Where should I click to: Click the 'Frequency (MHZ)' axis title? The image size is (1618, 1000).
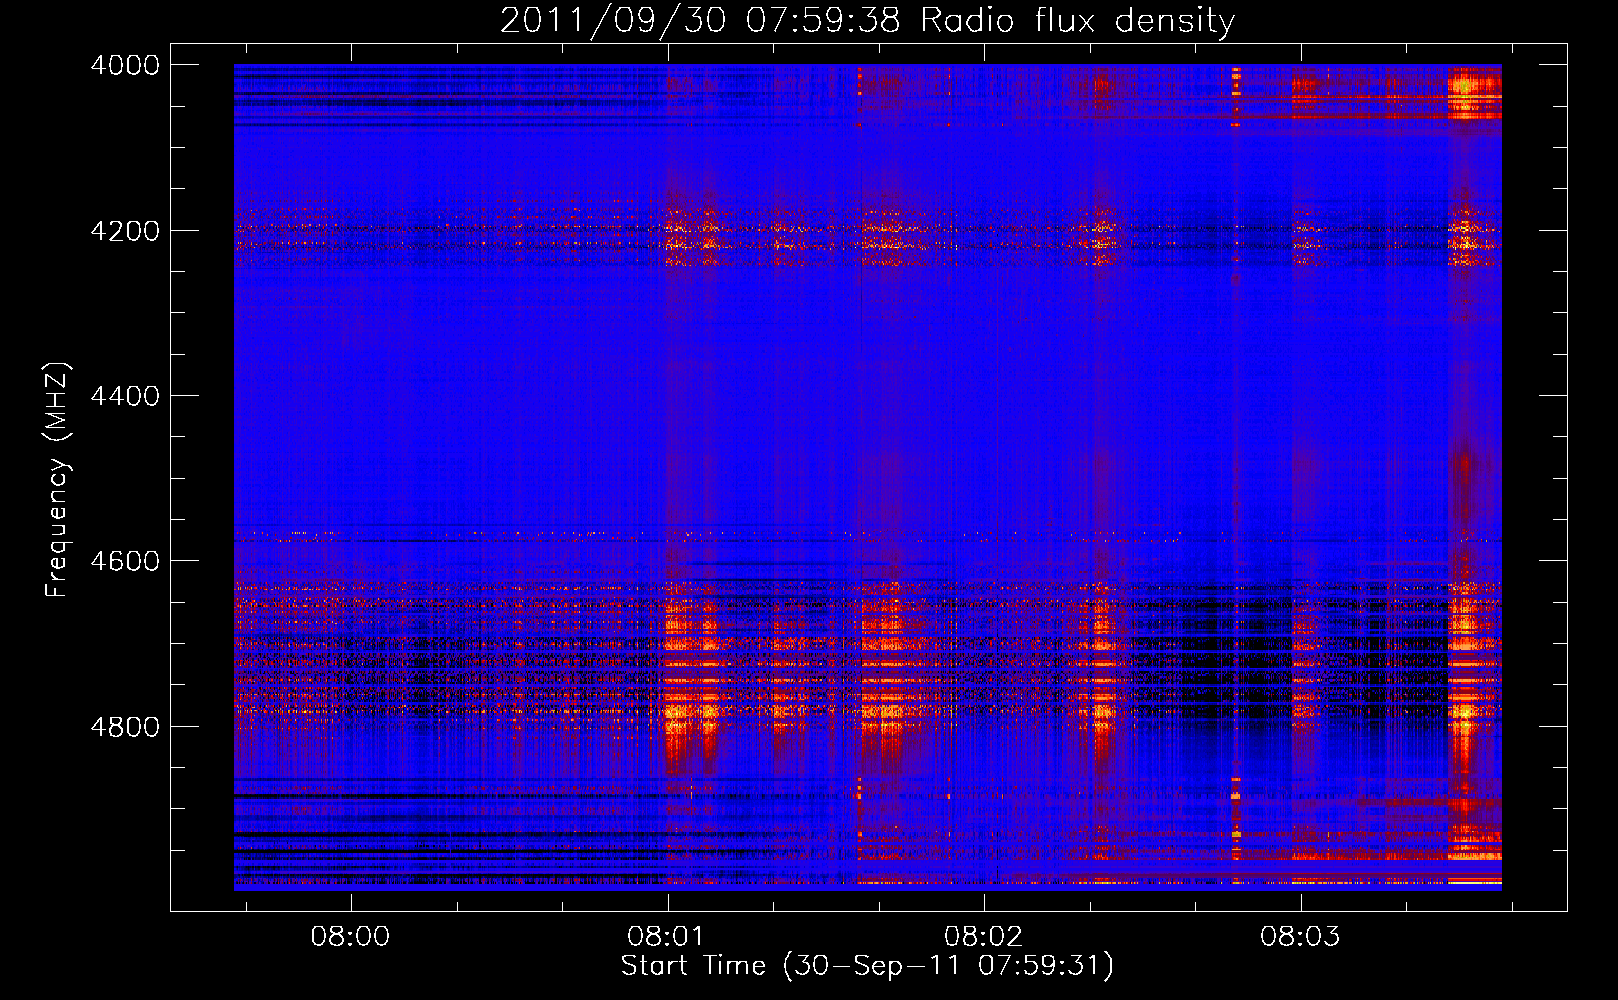(58, 480)
